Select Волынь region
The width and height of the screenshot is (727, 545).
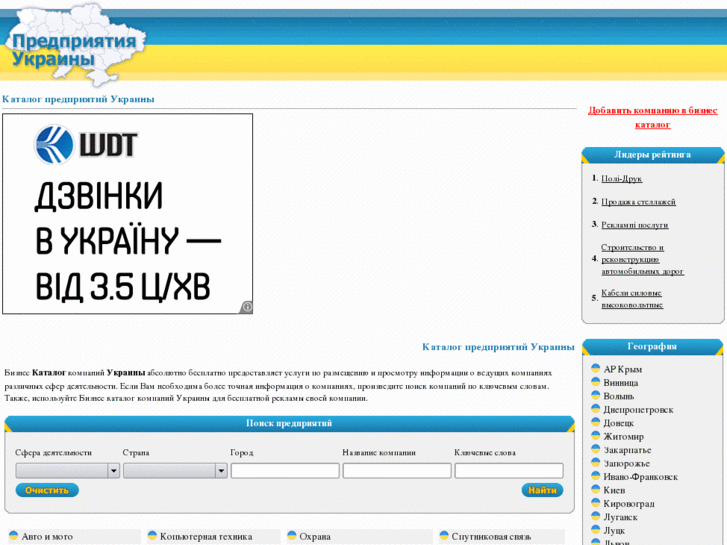pos(619,396)
